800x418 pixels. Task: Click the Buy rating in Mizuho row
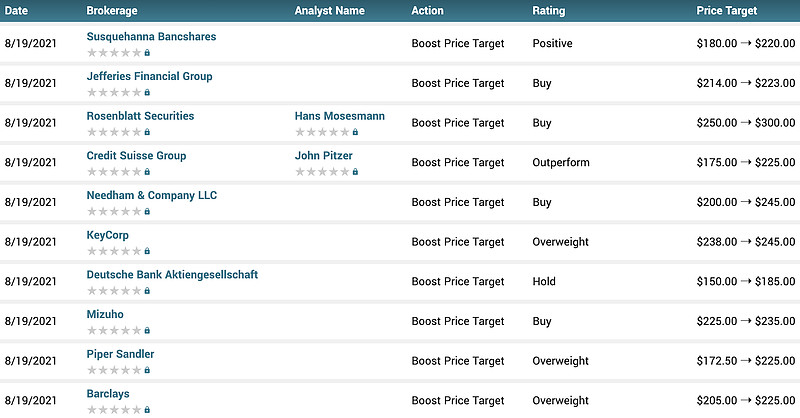542,322
